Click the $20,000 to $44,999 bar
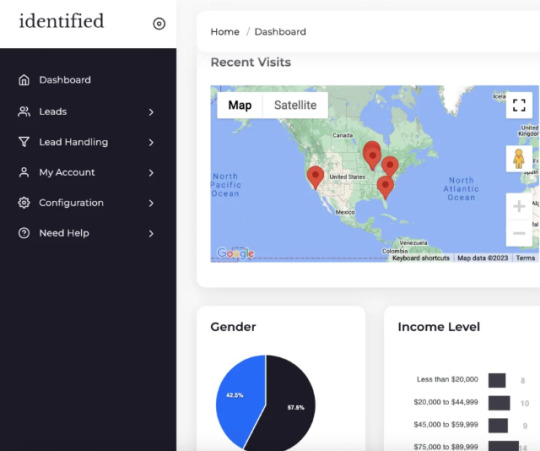The image size is (540, 451). (499, 403)
